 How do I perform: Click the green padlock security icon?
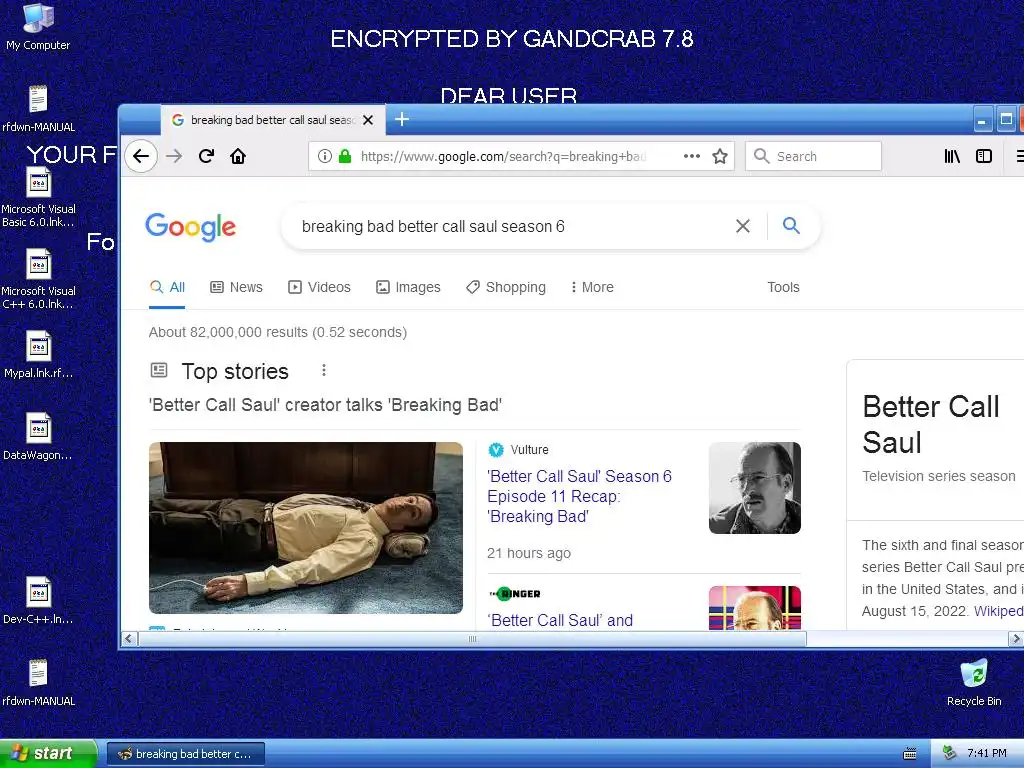[x=345, y=156]
